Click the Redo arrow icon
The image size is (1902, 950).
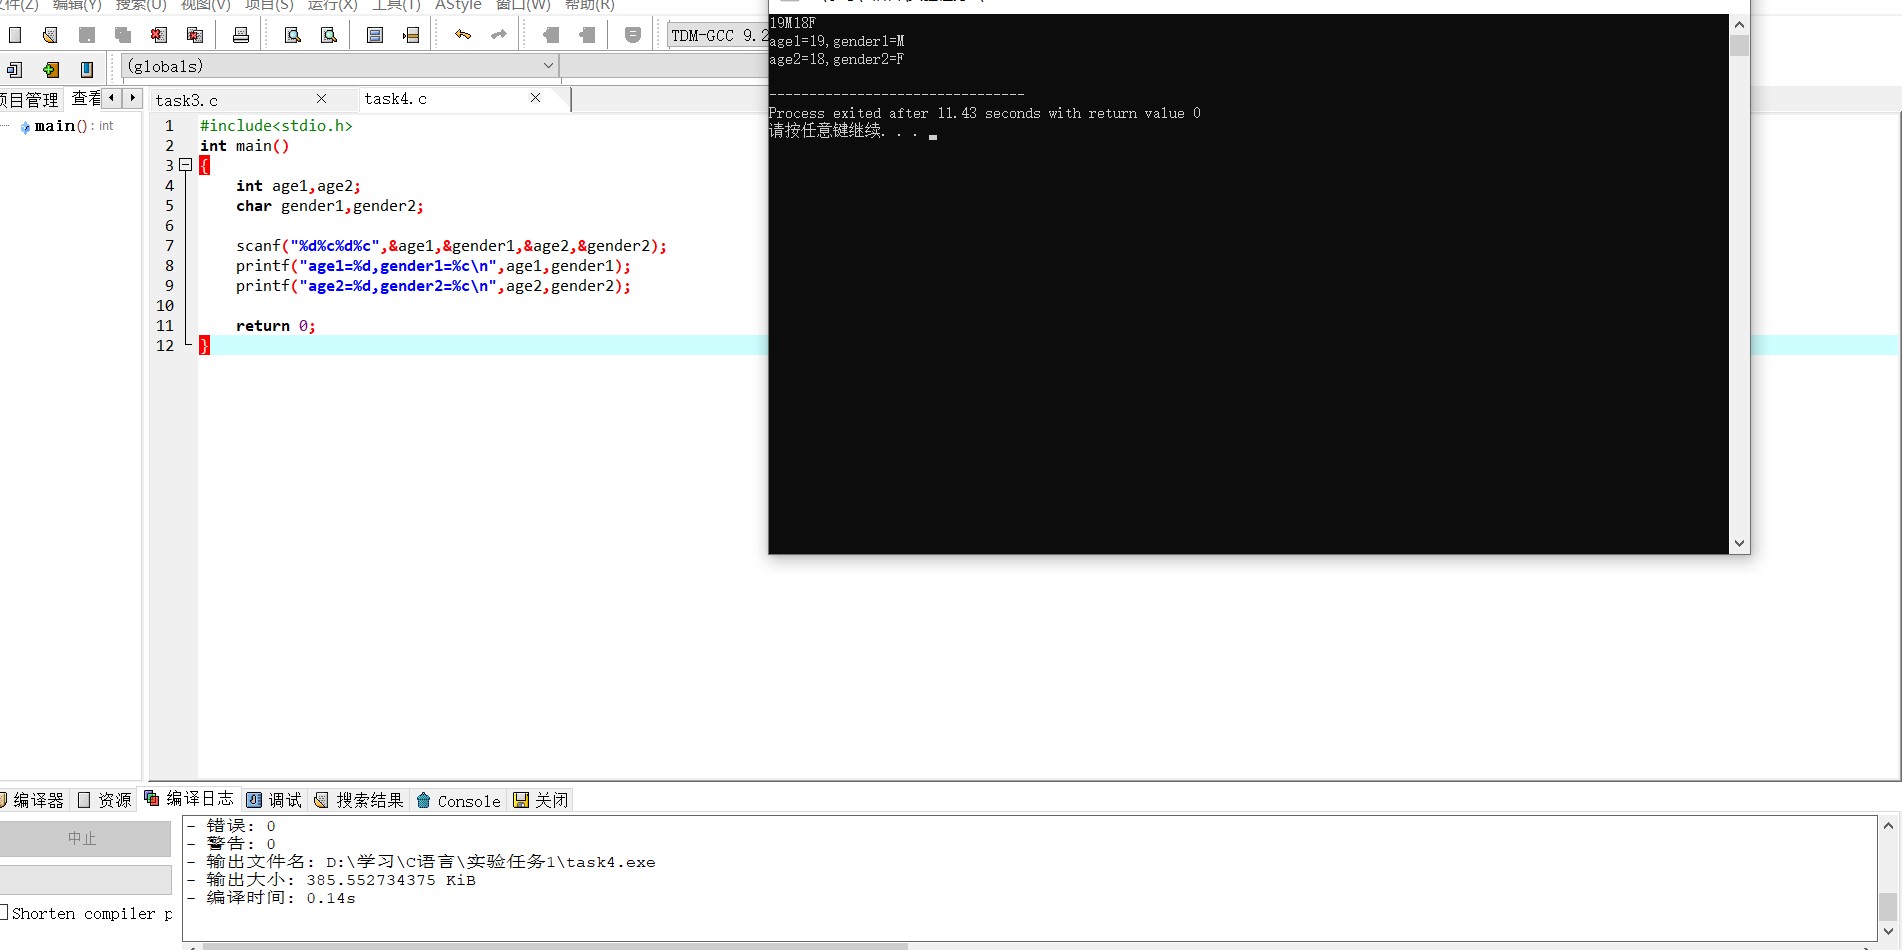[x=498, y=35]
